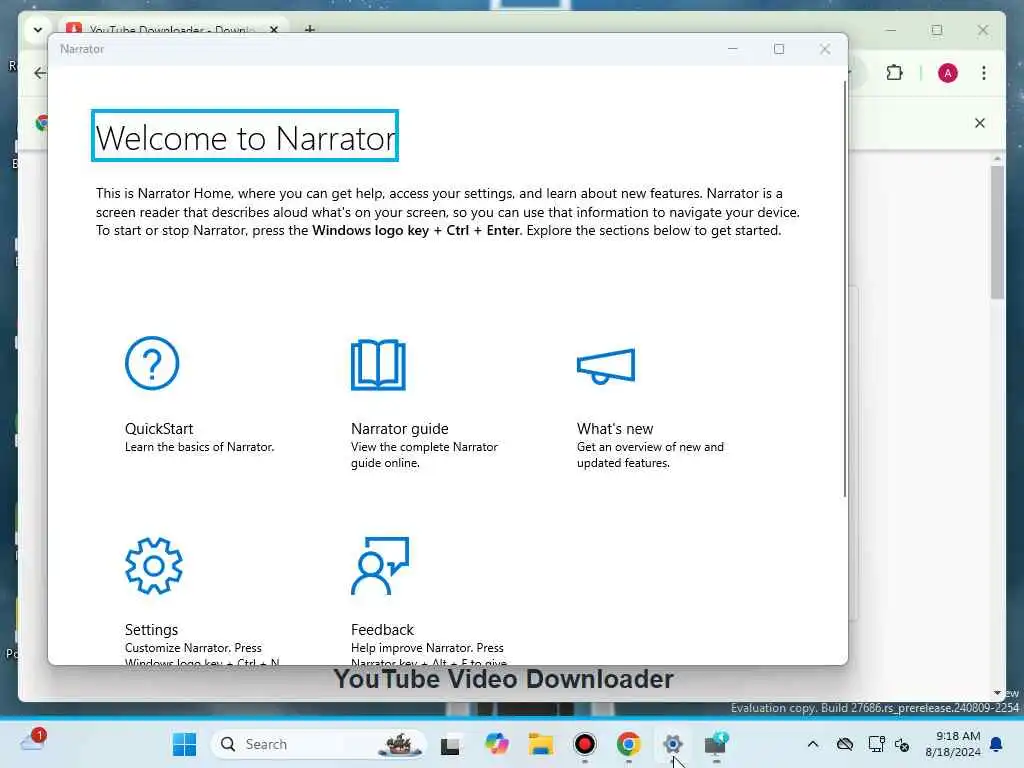Open weather widget on taskbar
The height and width of the screenshot is (768, 1024).
pos(33,742)
